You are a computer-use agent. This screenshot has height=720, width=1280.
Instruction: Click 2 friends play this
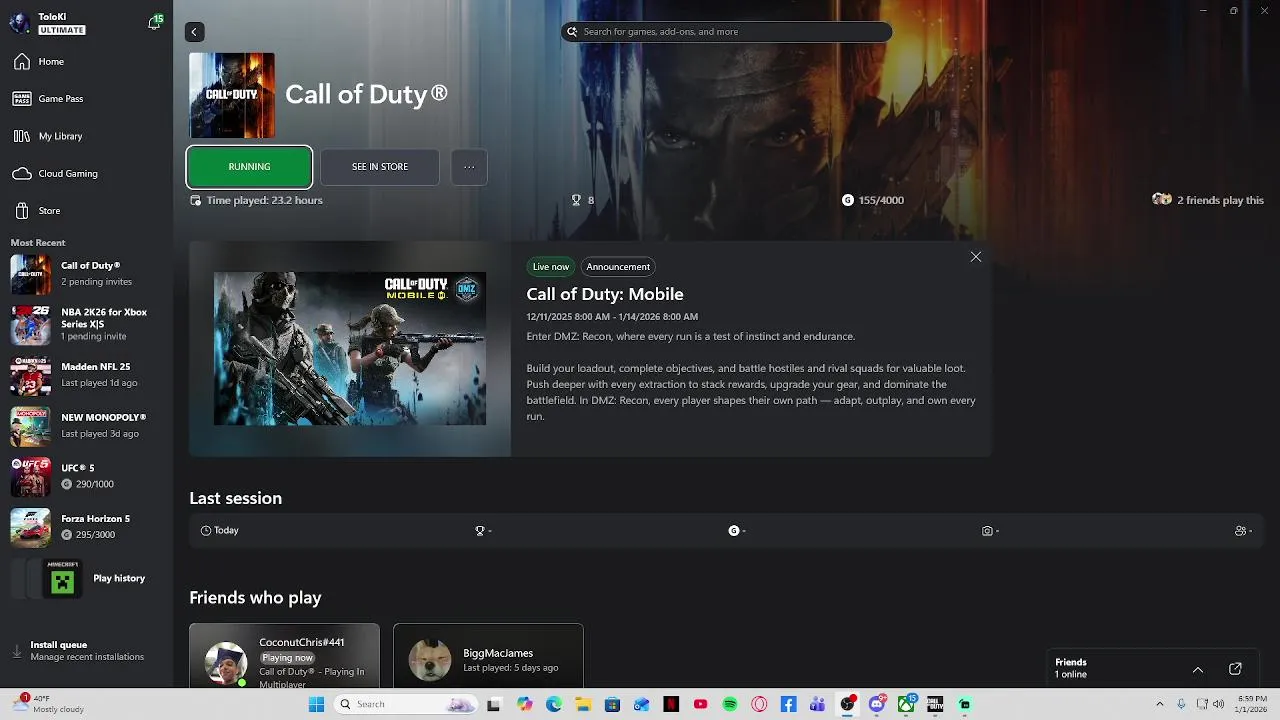(x=1208, y=200)
